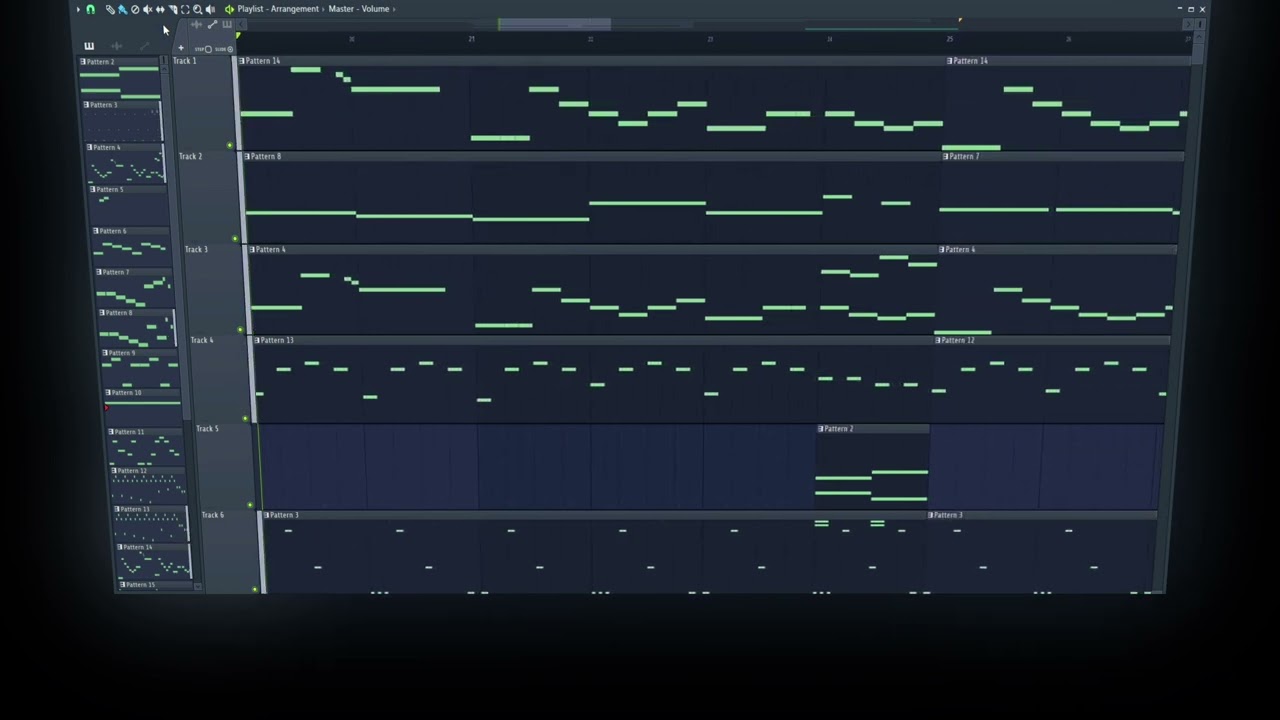Screen dimensions: 1280x720
Task: Open Pattern 12 clip menu on Track 4
Action: [938, 340]
